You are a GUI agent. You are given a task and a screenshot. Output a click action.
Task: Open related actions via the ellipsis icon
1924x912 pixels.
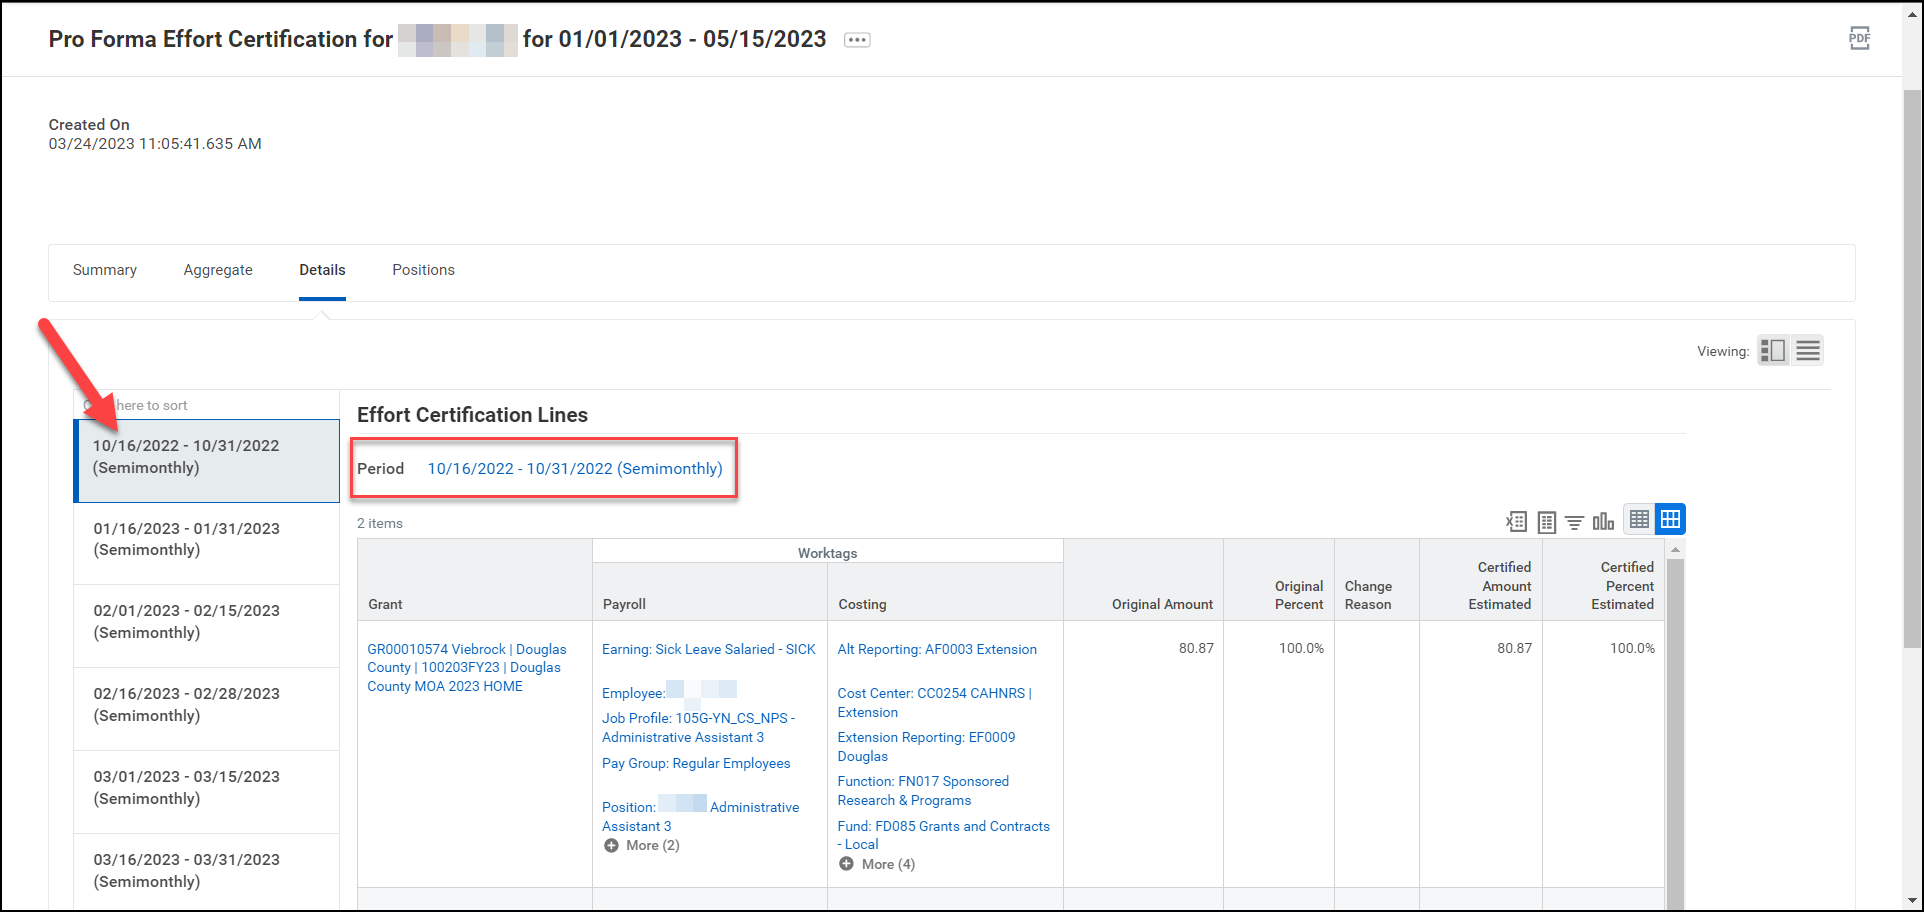click(856, 40)
